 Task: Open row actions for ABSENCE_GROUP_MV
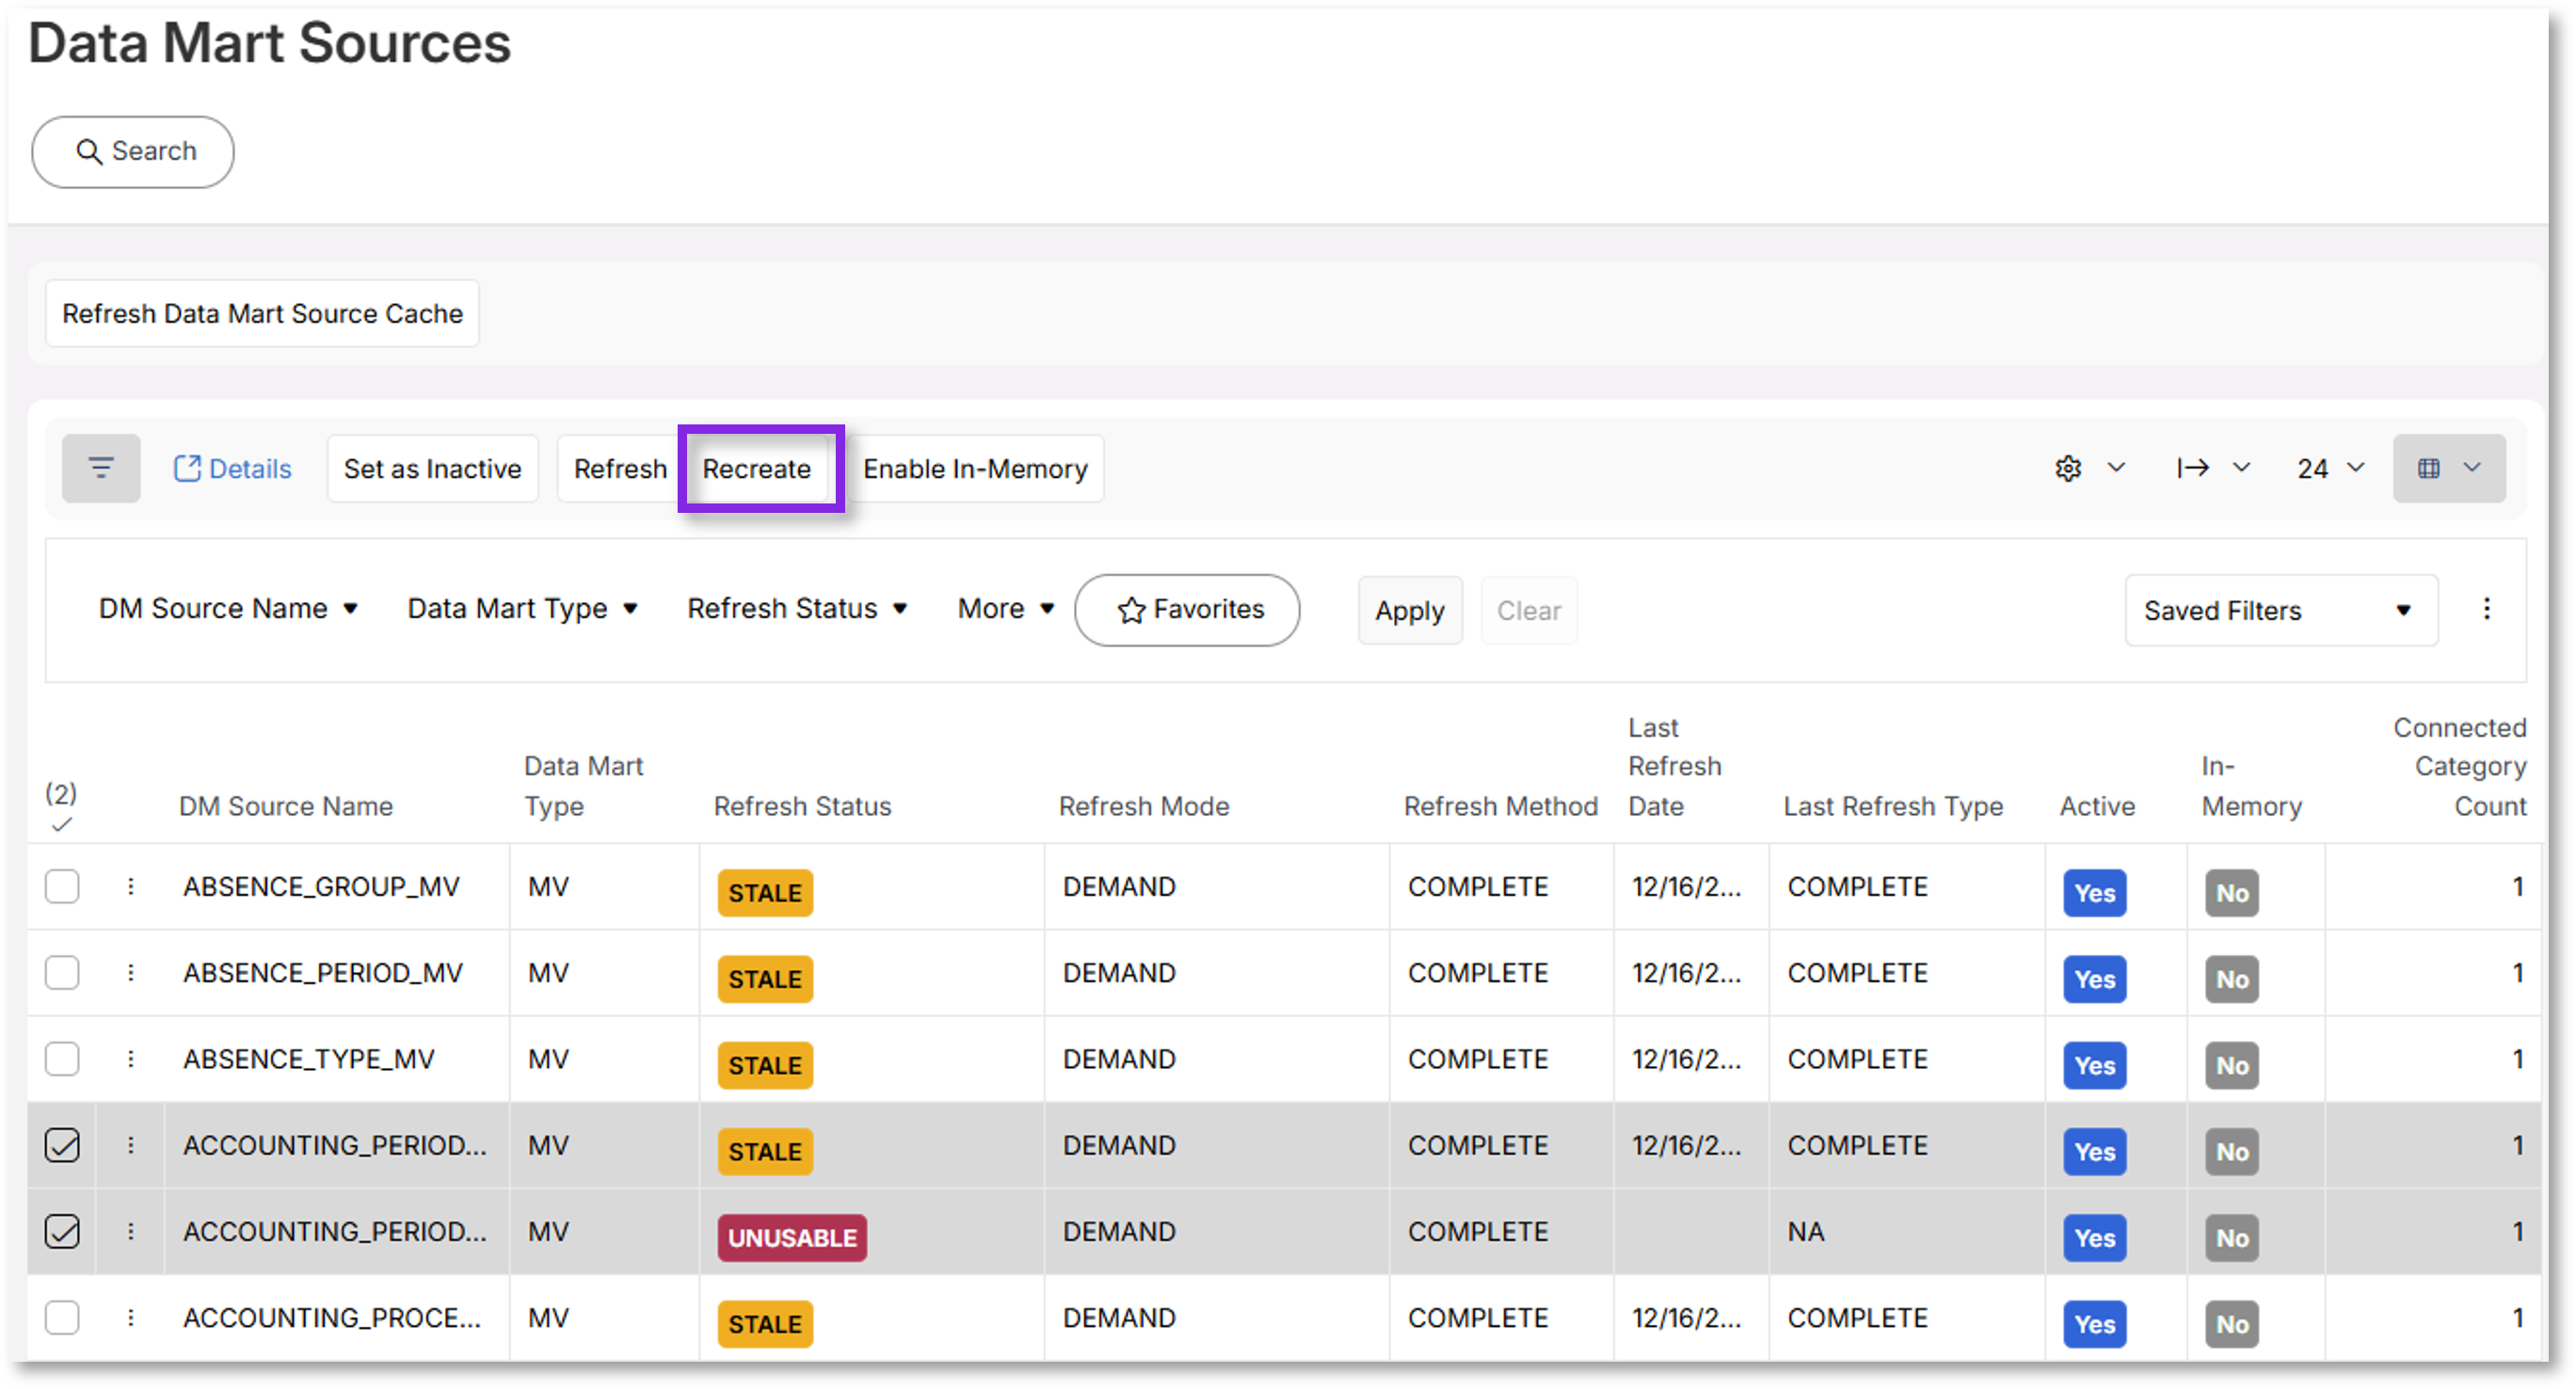[131, 886]
